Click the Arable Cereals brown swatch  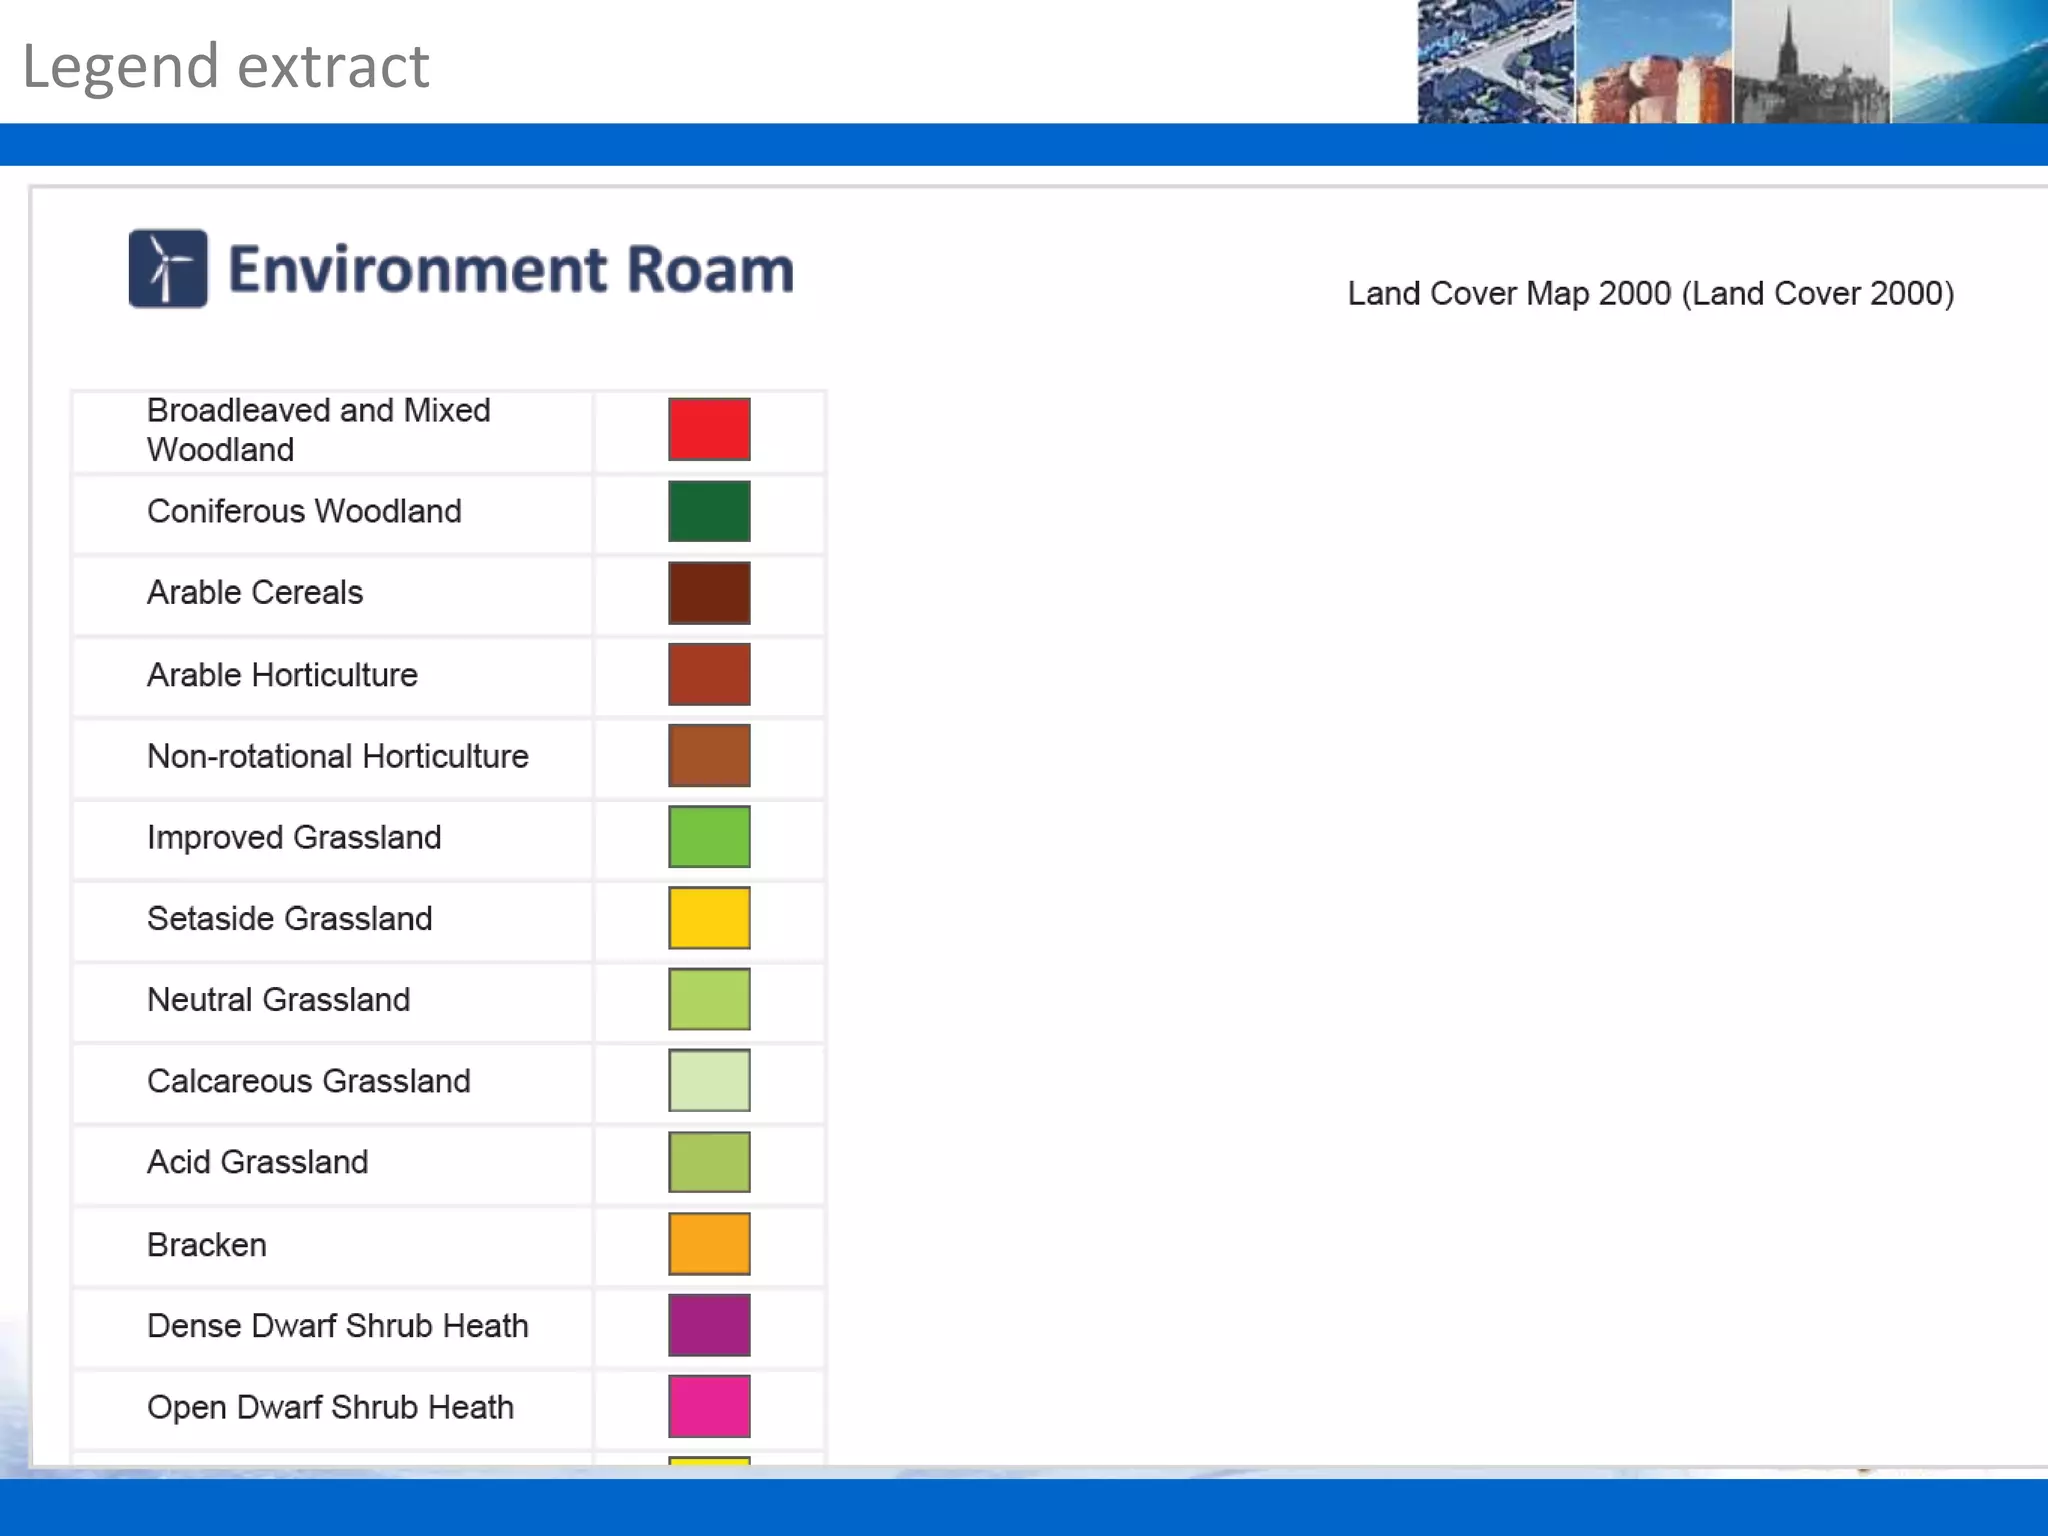point(709,593)
